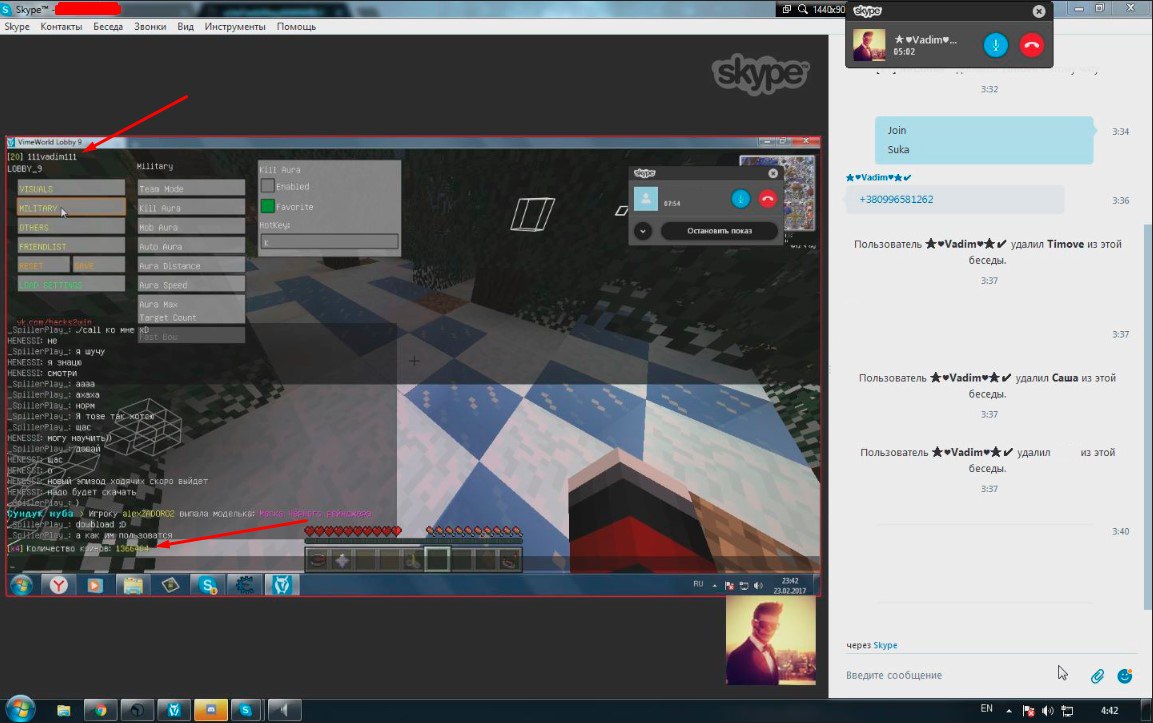
Task: Click the HotKey input field showing K
Action: tap(329, 242)
